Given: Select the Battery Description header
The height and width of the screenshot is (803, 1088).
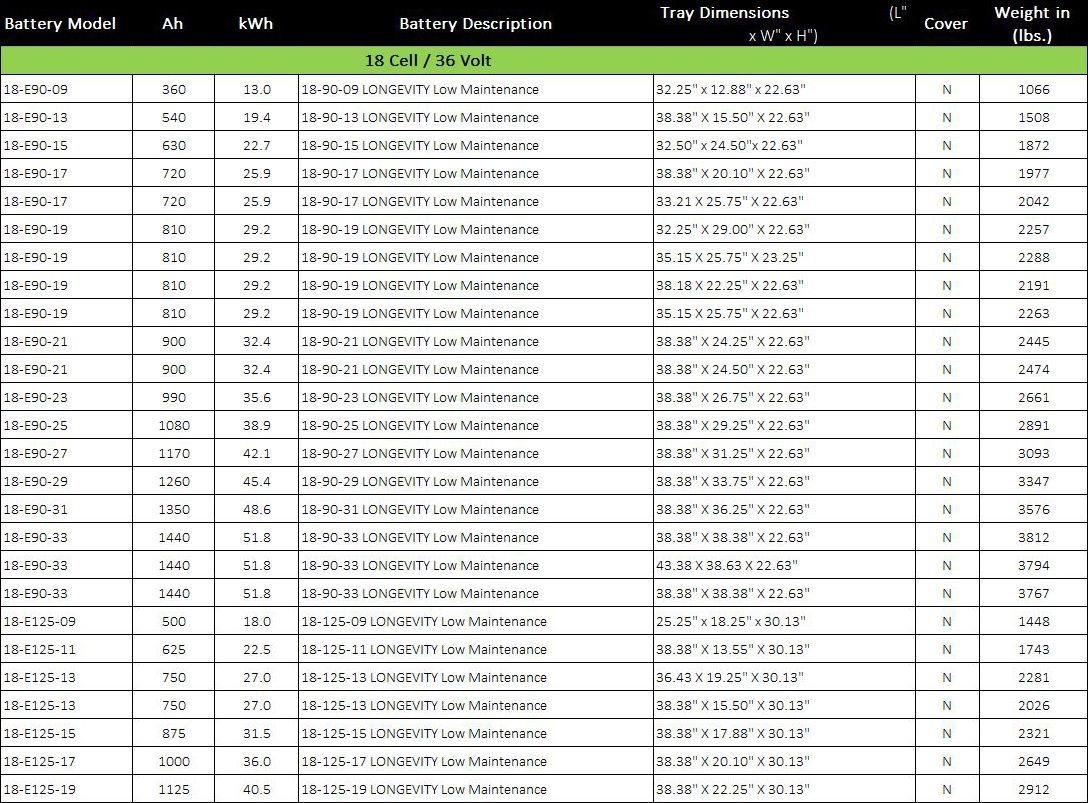Looking at the screenshot, I should click(x=475, y=24).
